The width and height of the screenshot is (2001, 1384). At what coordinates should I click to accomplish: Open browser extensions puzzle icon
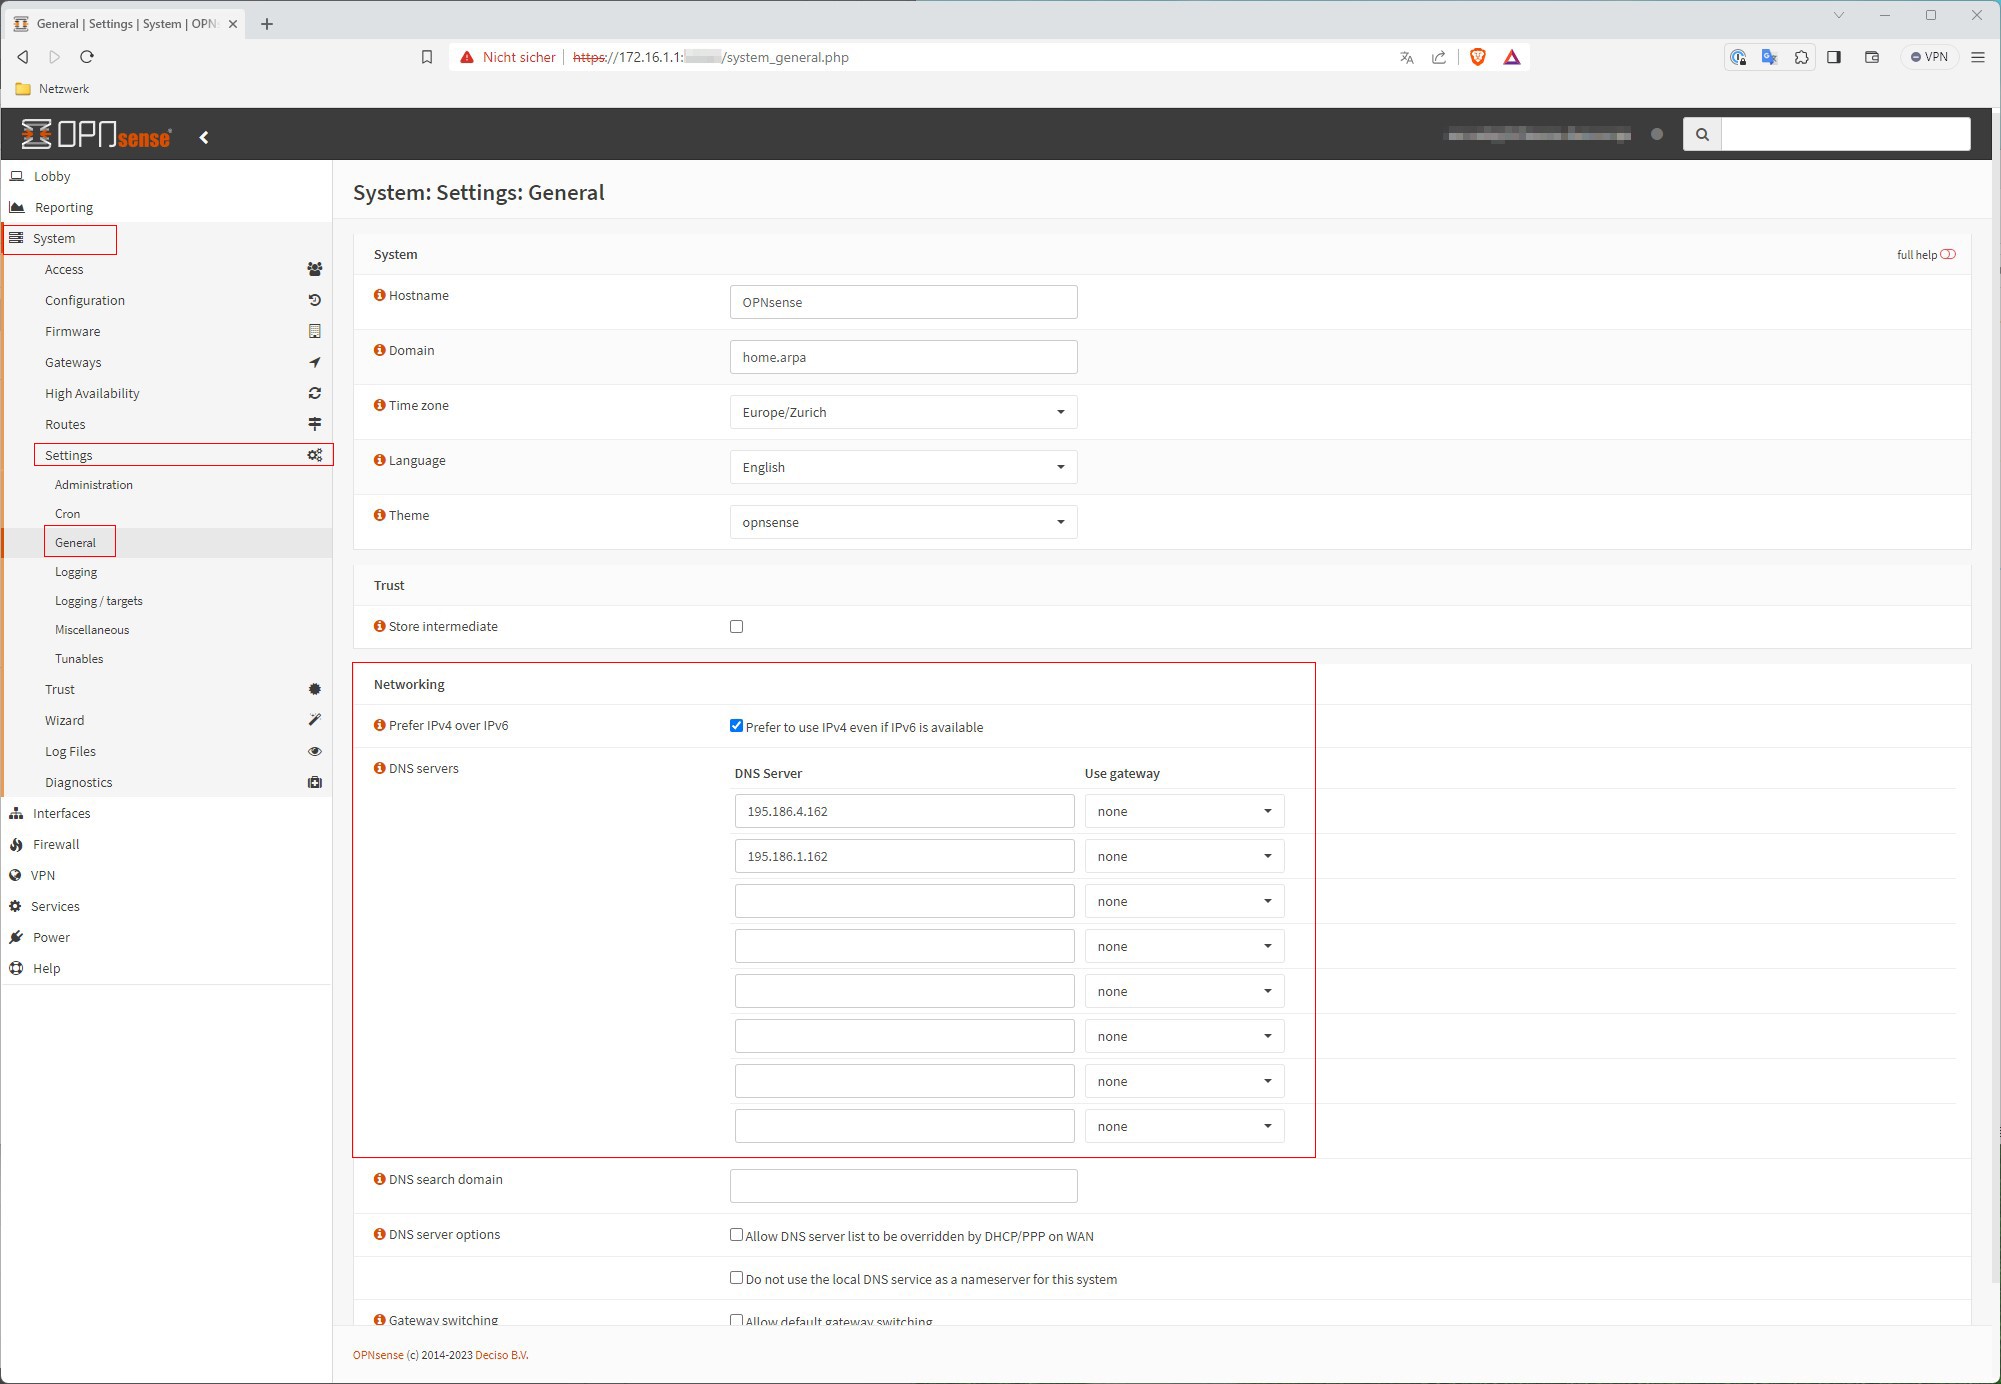click(x=1801, y=57)
